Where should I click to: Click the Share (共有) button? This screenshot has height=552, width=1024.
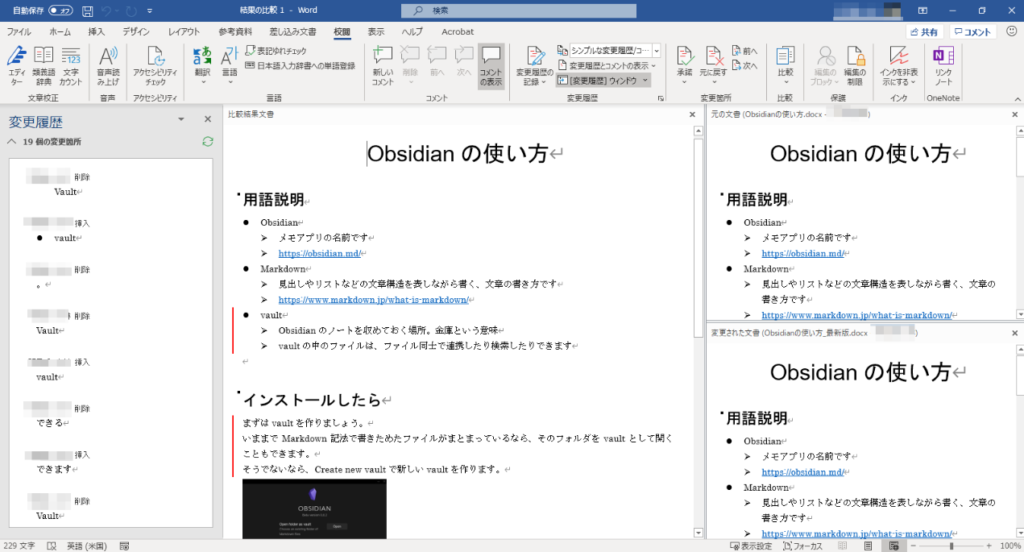923,32
